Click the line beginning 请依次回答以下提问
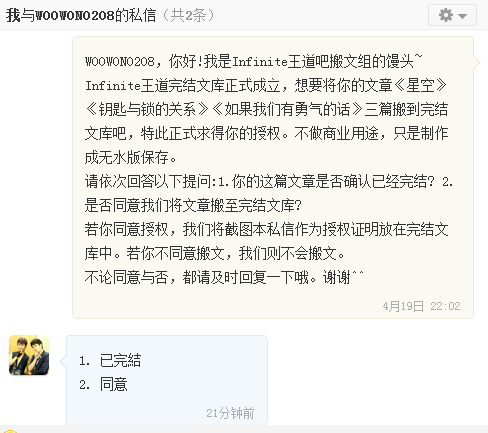 (269, 182)
